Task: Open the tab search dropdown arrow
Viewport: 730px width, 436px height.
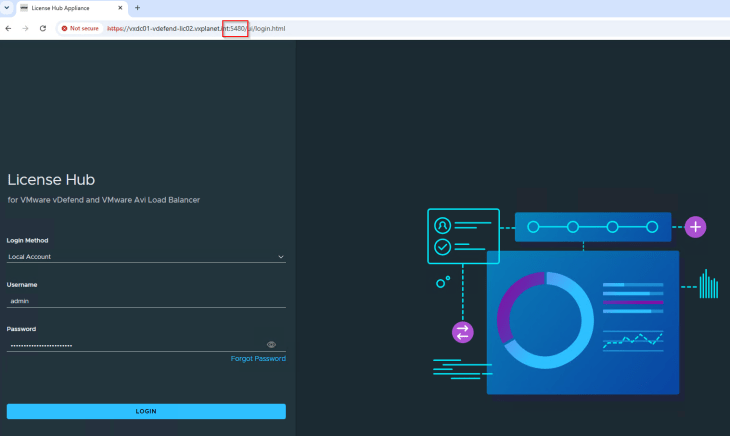Action: point(7,8)
